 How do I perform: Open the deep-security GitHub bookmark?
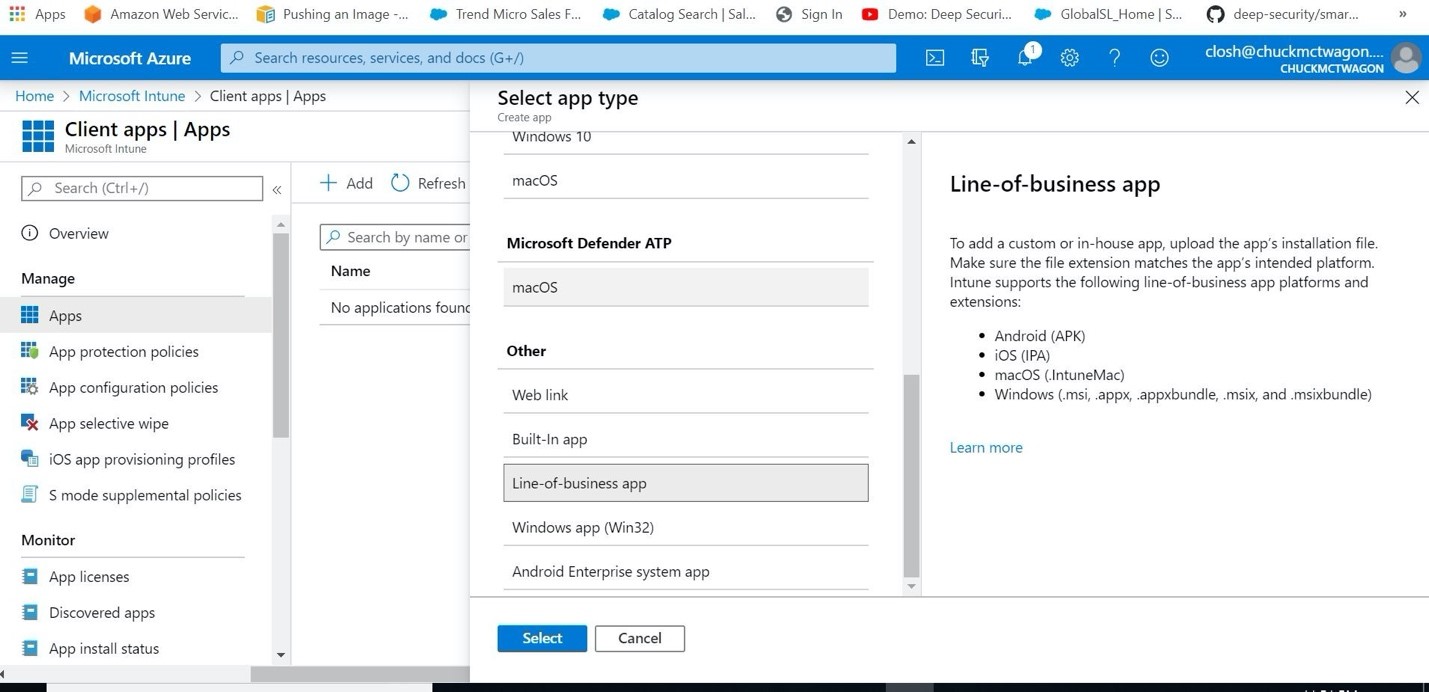(x=1283, y=14)
